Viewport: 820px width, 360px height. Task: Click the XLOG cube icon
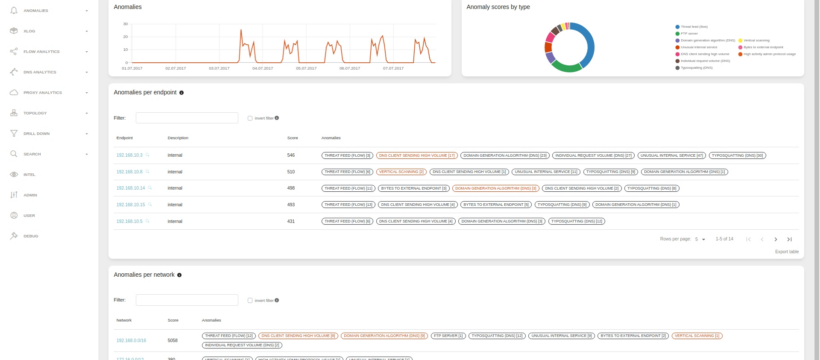point(14,31)
